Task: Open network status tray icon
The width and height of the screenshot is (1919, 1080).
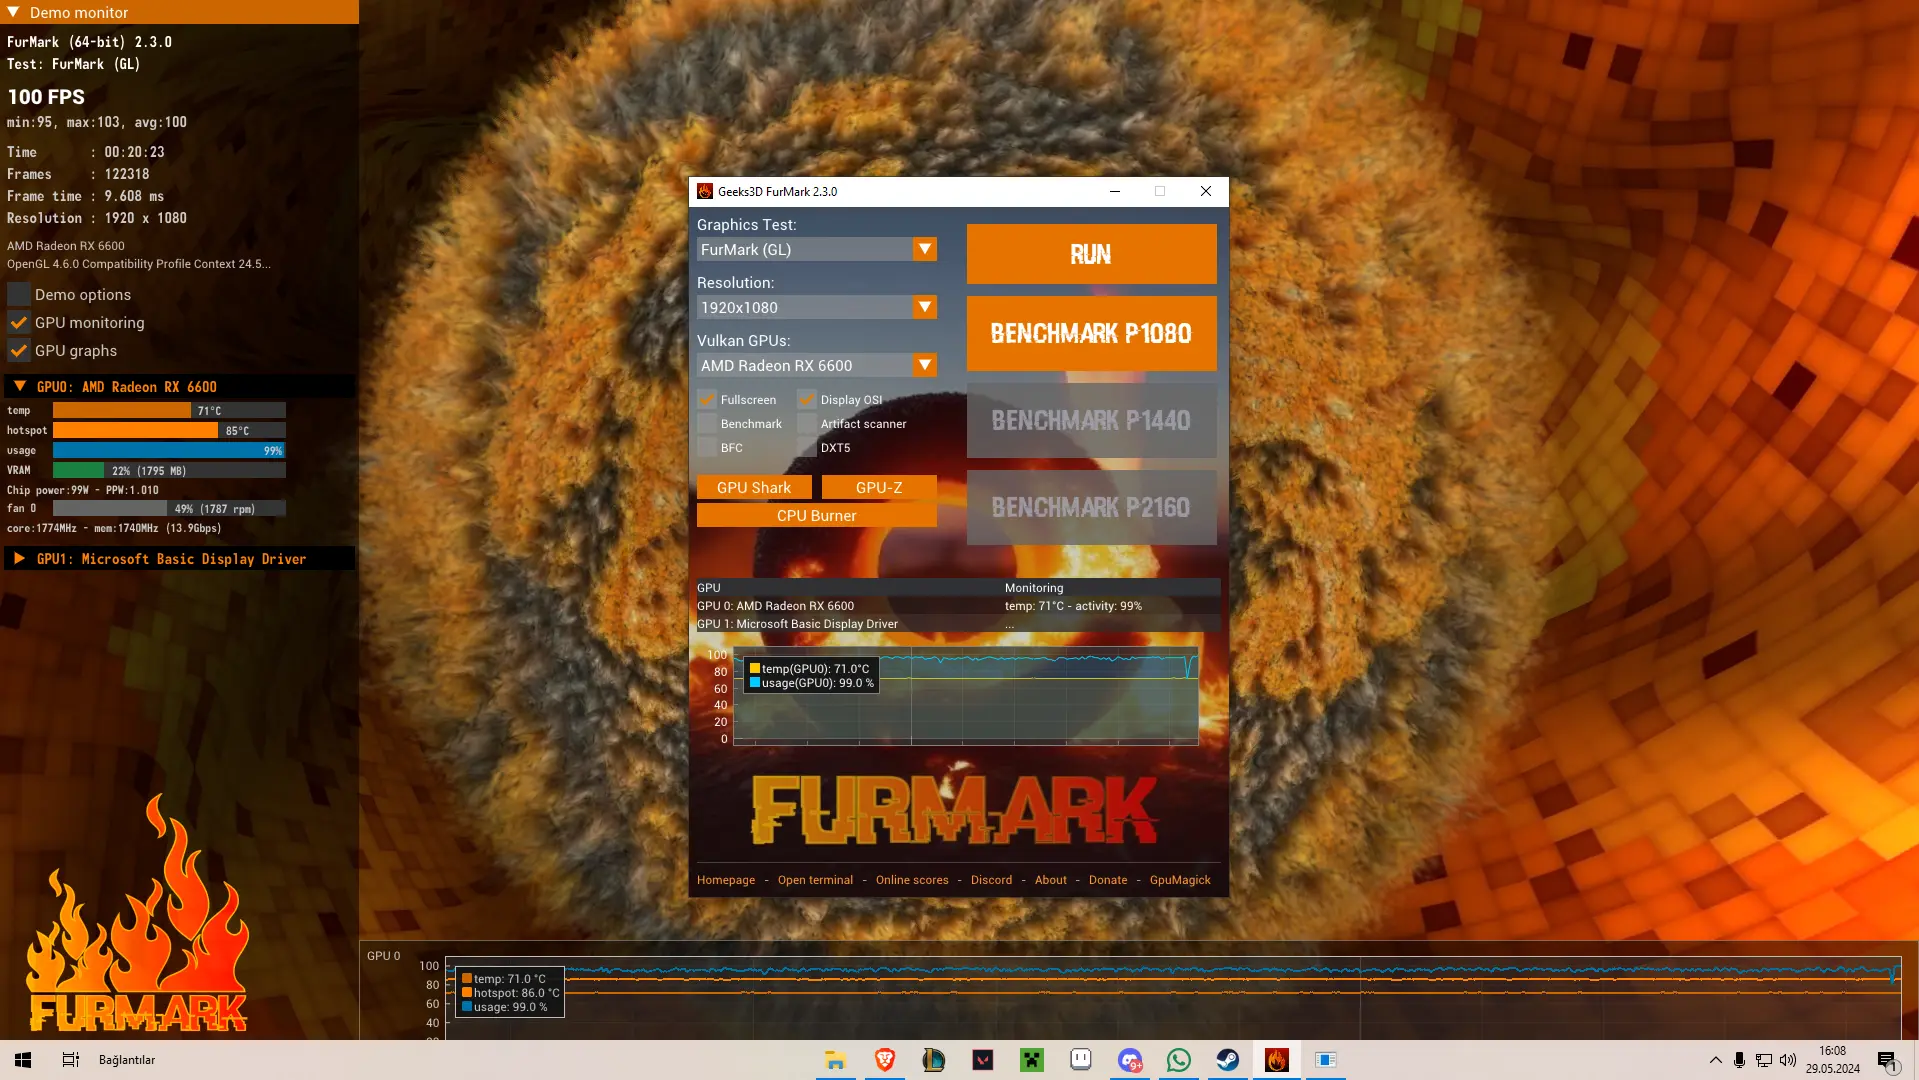Action: coord(1763,1060)
